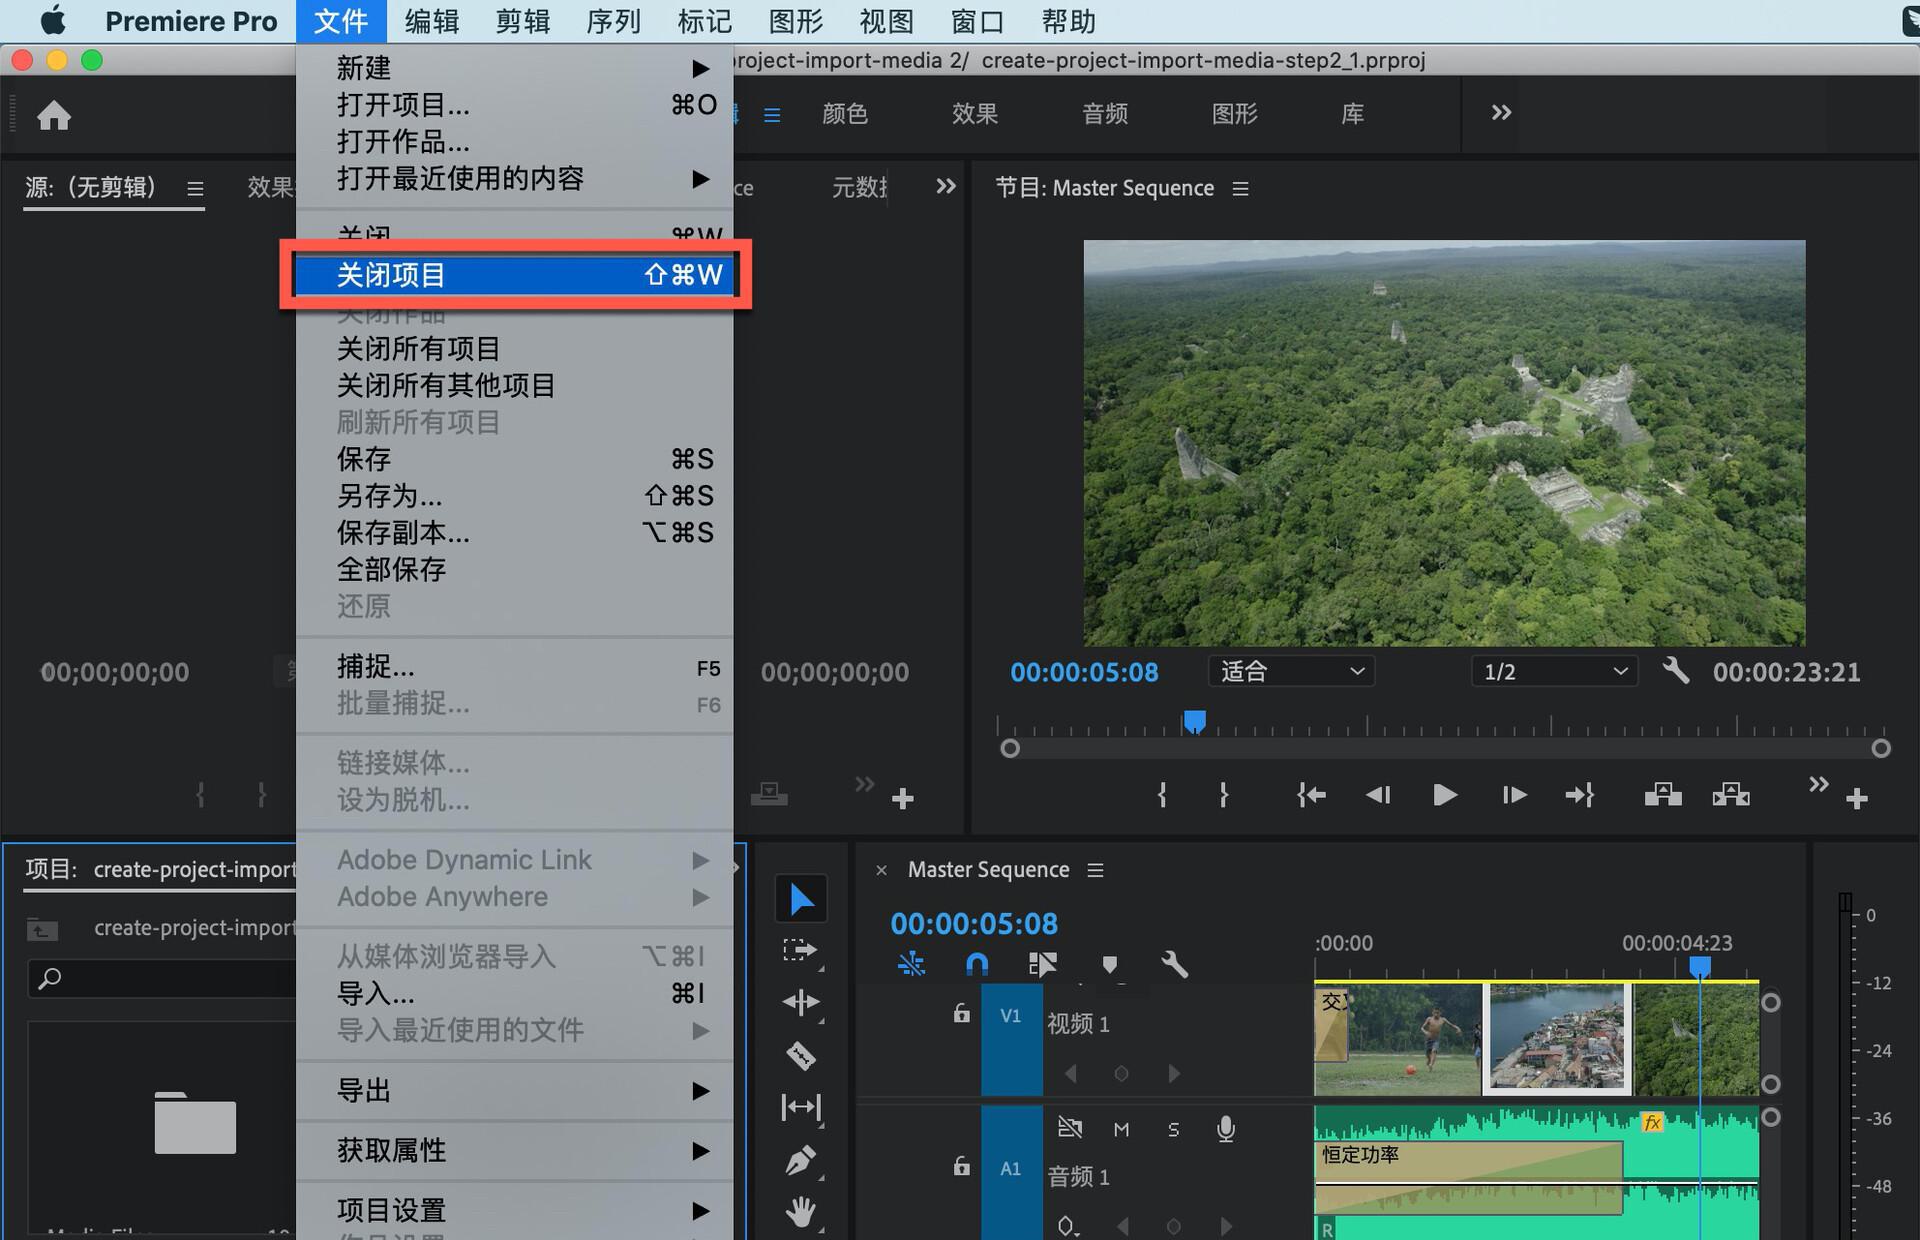Toggle sync lock on A1 track
1920x1240 pixels.
1069,1128
